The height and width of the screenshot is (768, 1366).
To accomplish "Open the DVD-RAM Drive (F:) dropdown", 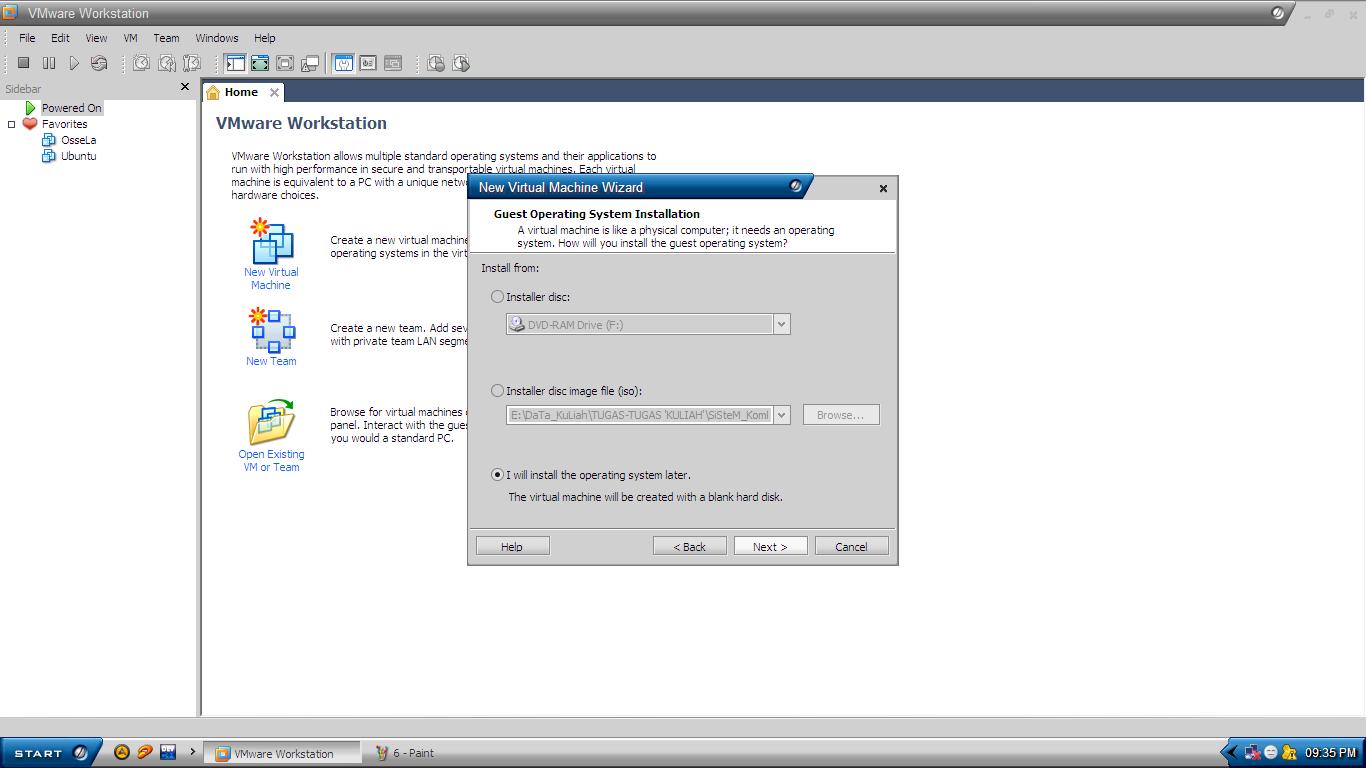I will (782, 324).
